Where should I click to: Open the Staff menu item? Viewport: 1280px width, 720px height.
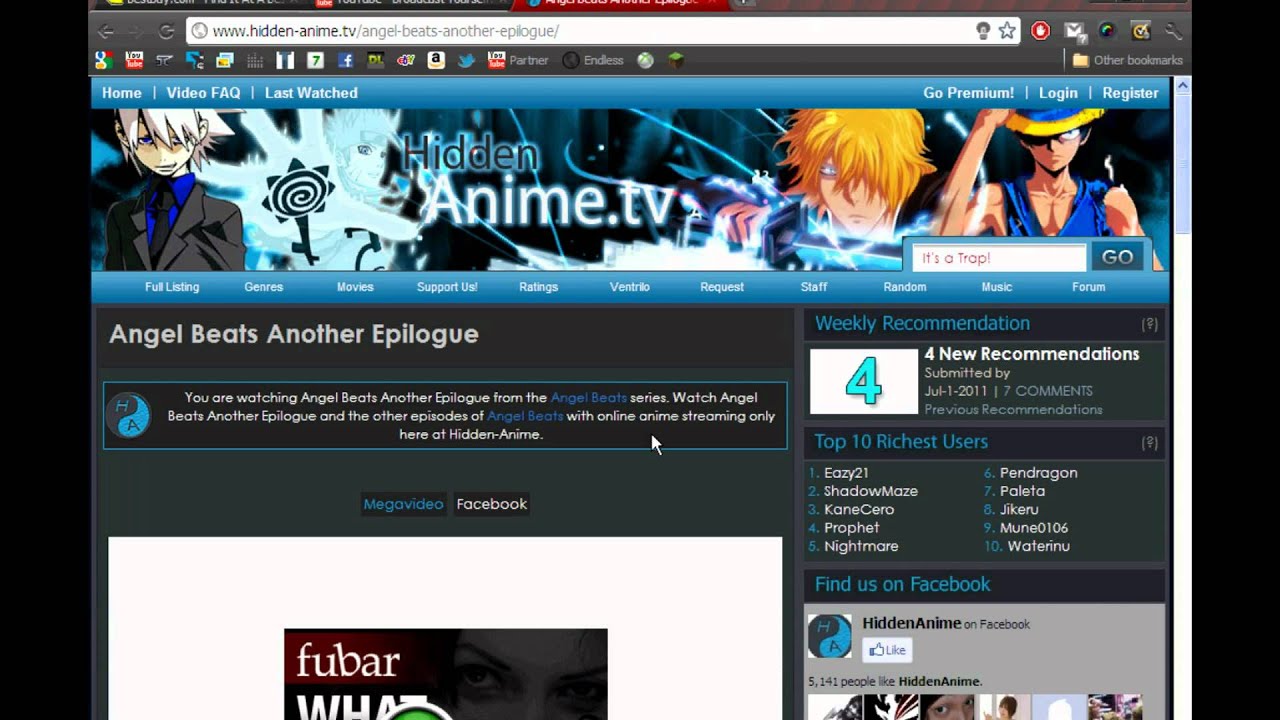point(814,287)
